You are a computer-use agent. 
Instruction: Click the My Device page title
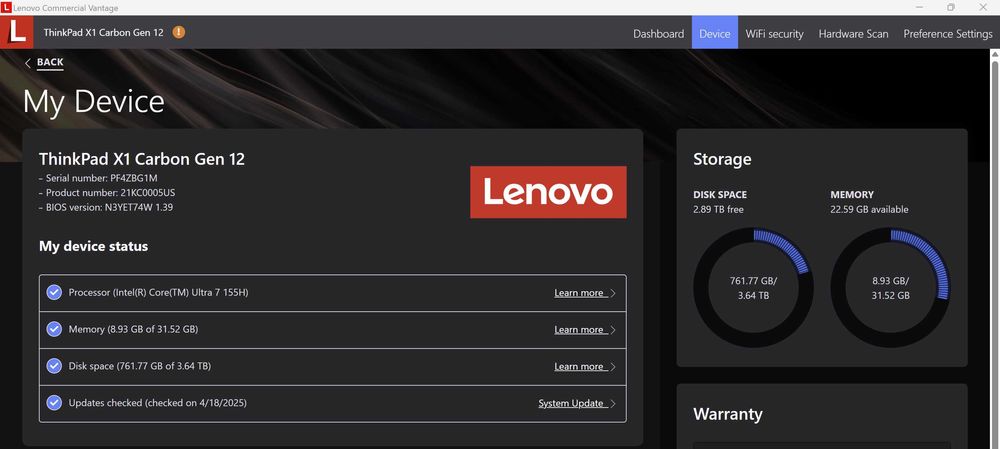click(94, 102)
